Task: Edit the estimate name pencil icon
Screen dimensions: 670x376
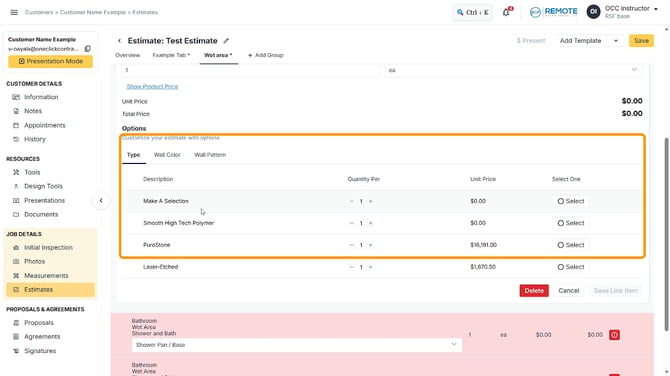Action: click(x=226, y=41)
